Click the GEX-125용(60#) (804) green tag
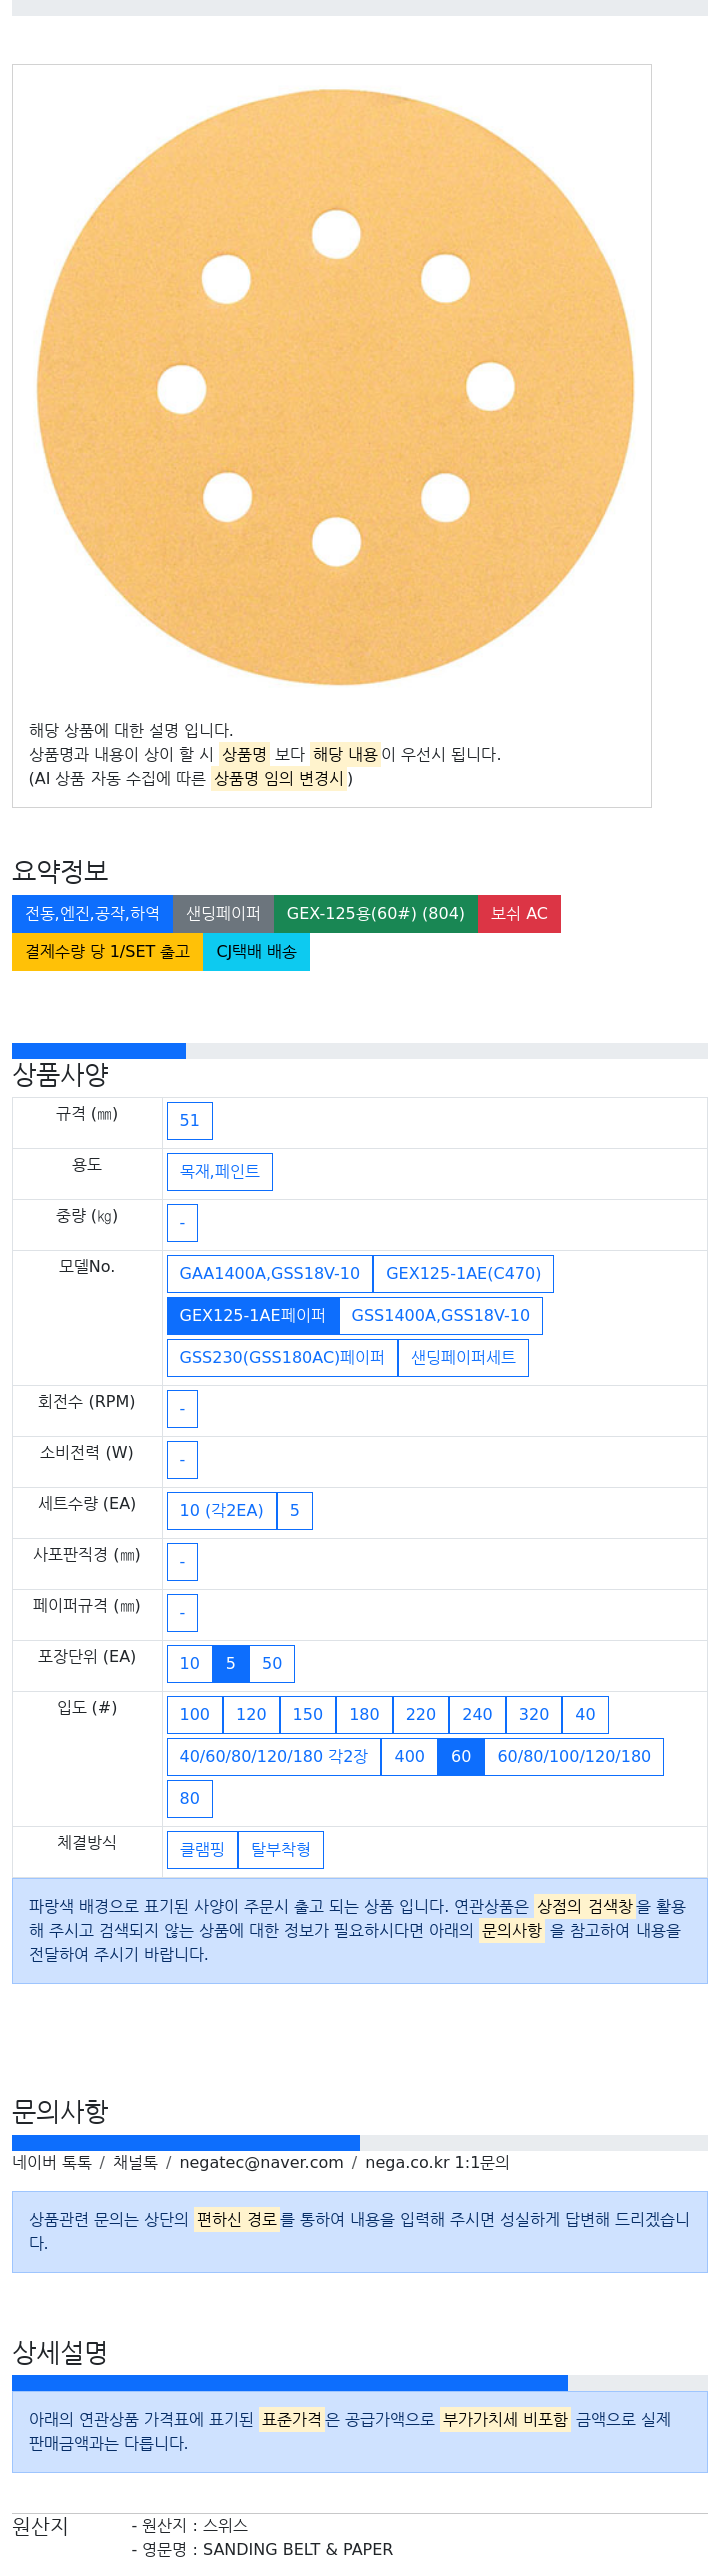720x2562 pixels. click(x=375, y=913)
